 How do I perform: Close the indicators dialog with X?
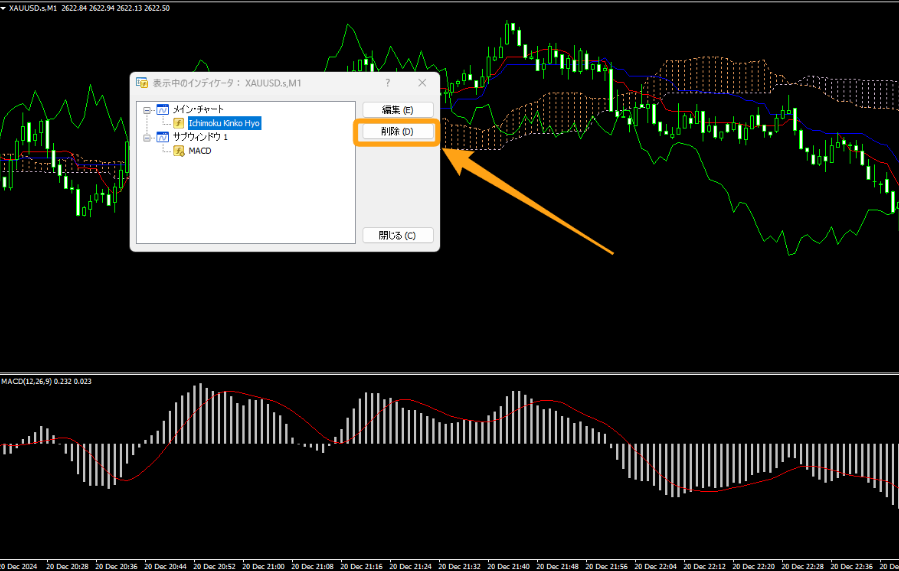click(422, 83)
